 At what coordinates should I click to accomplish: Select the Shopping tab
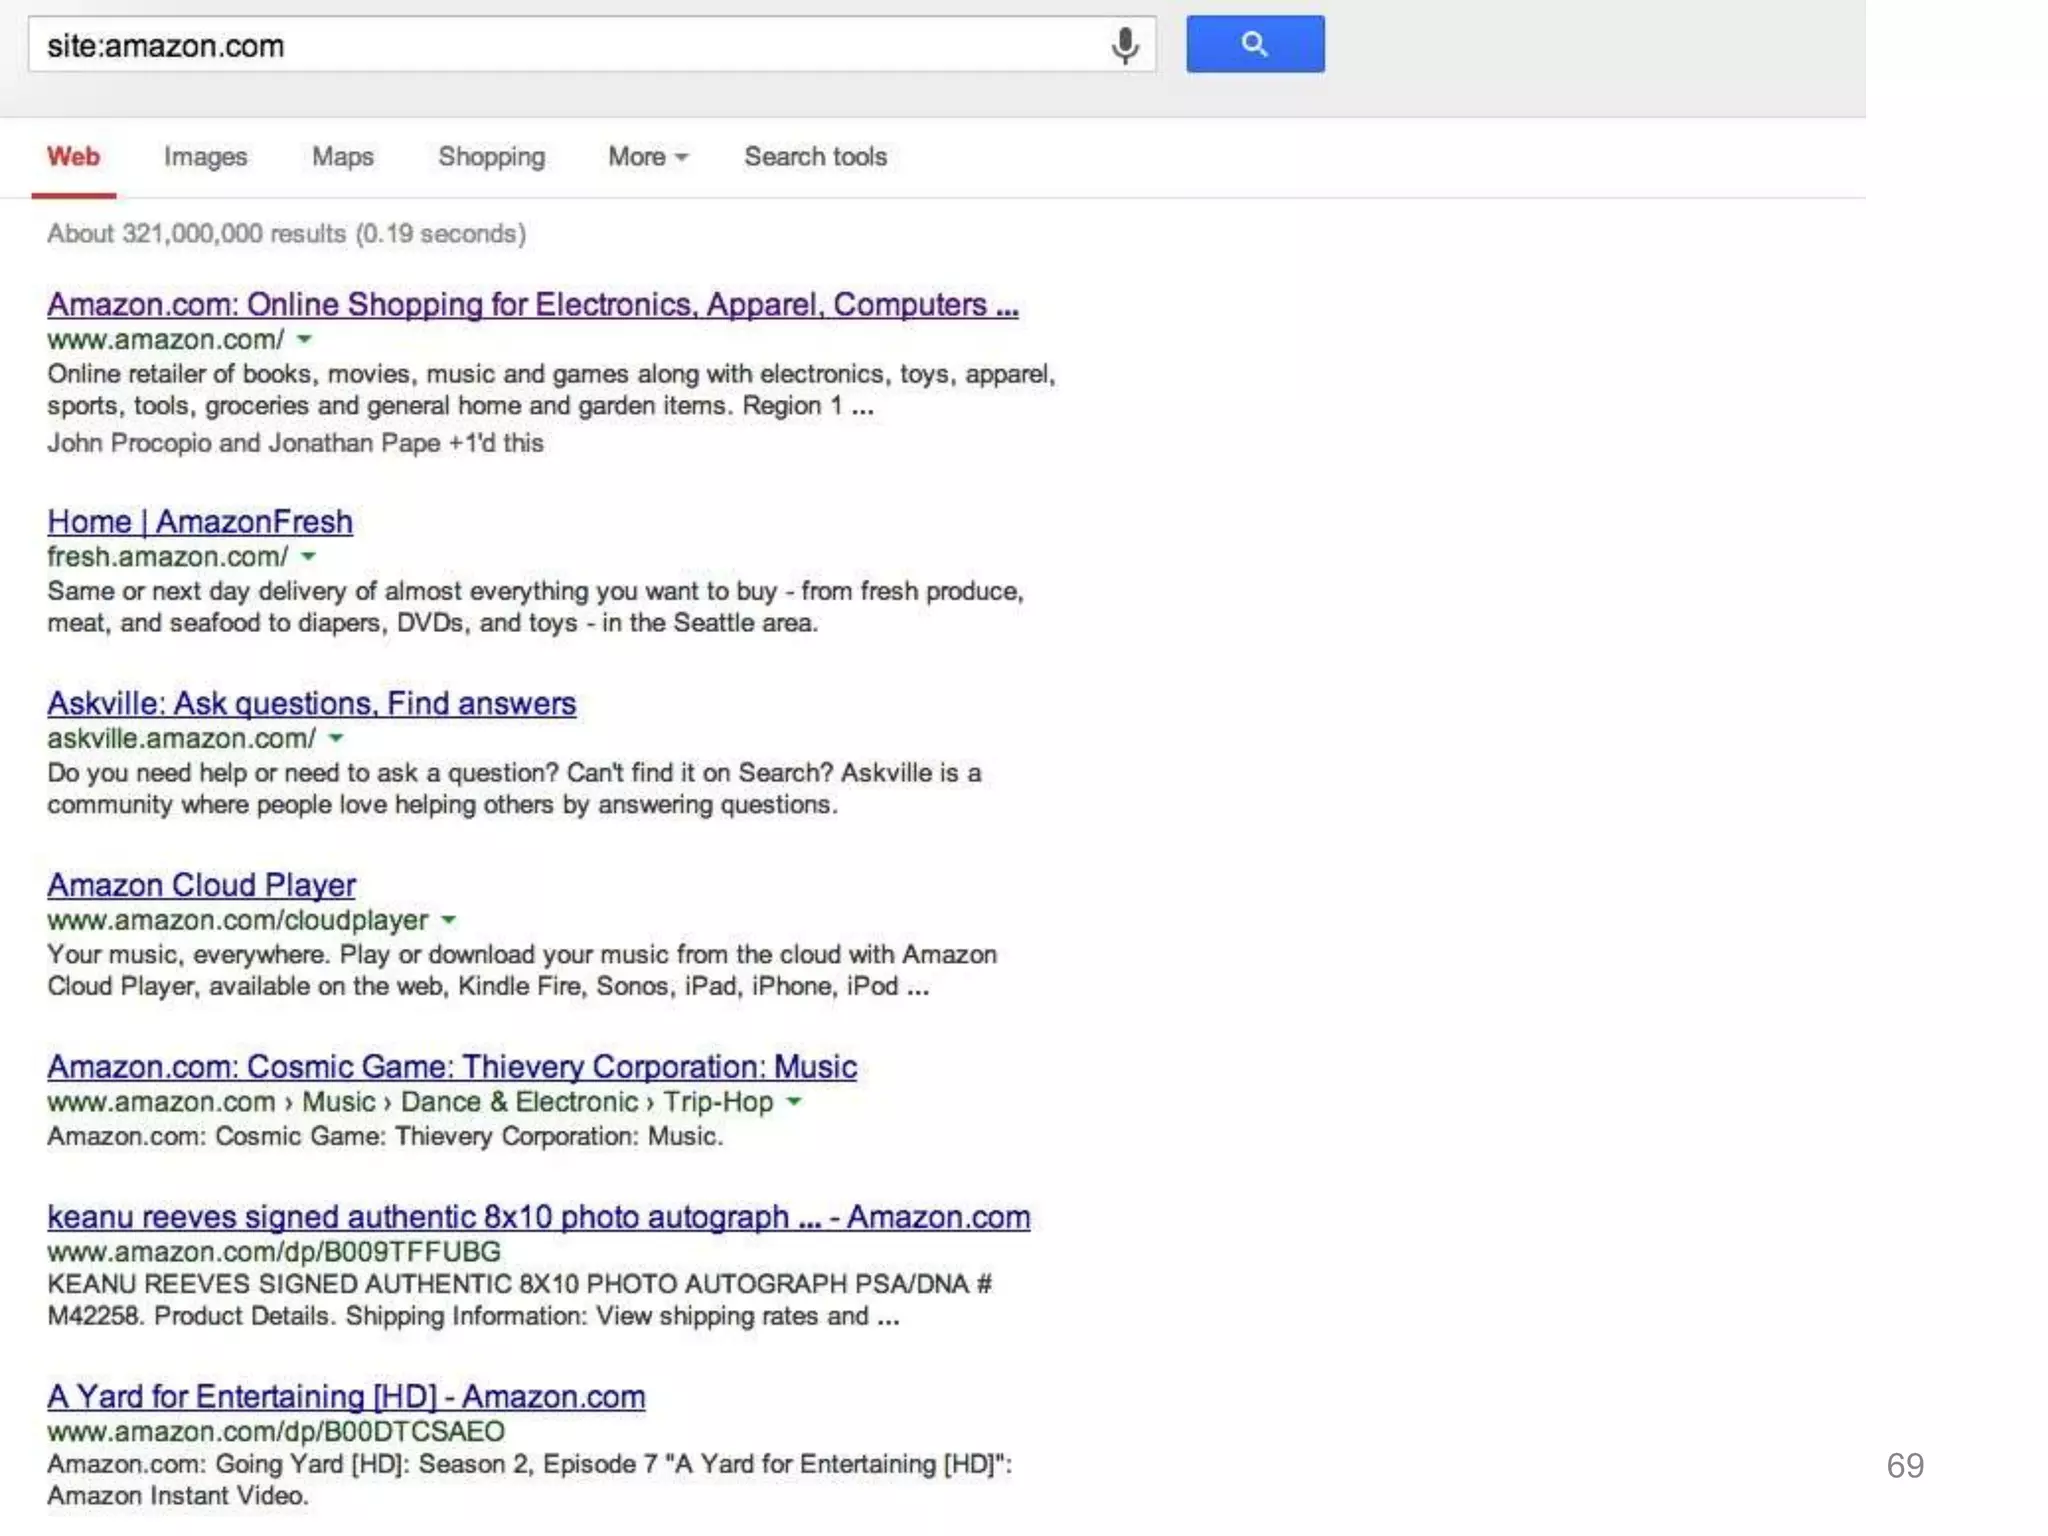click(491, 157)
